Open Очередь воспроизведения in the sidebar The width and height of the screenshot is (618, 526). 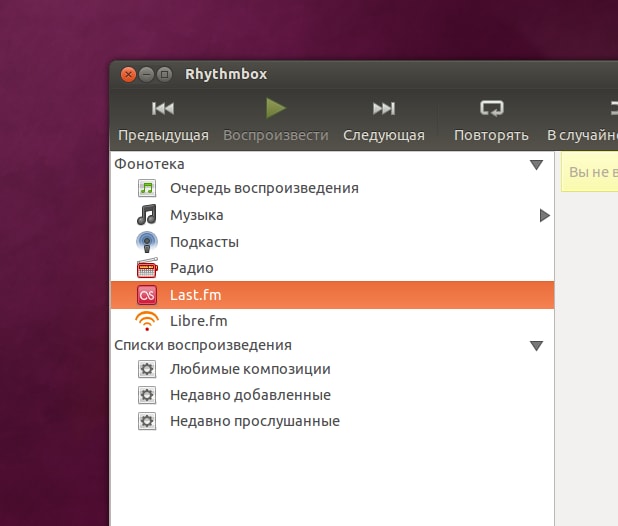[x=332, y=188]
